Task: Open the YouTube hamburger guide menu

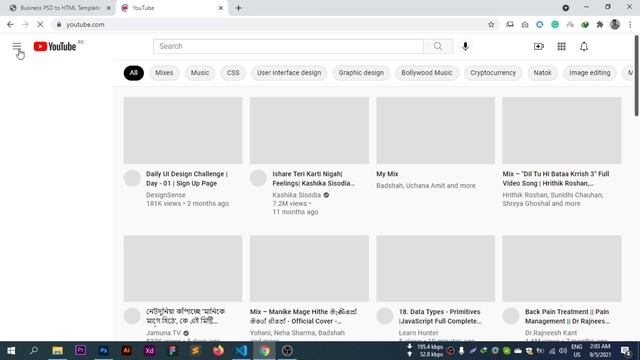Action: click(17, 47)
